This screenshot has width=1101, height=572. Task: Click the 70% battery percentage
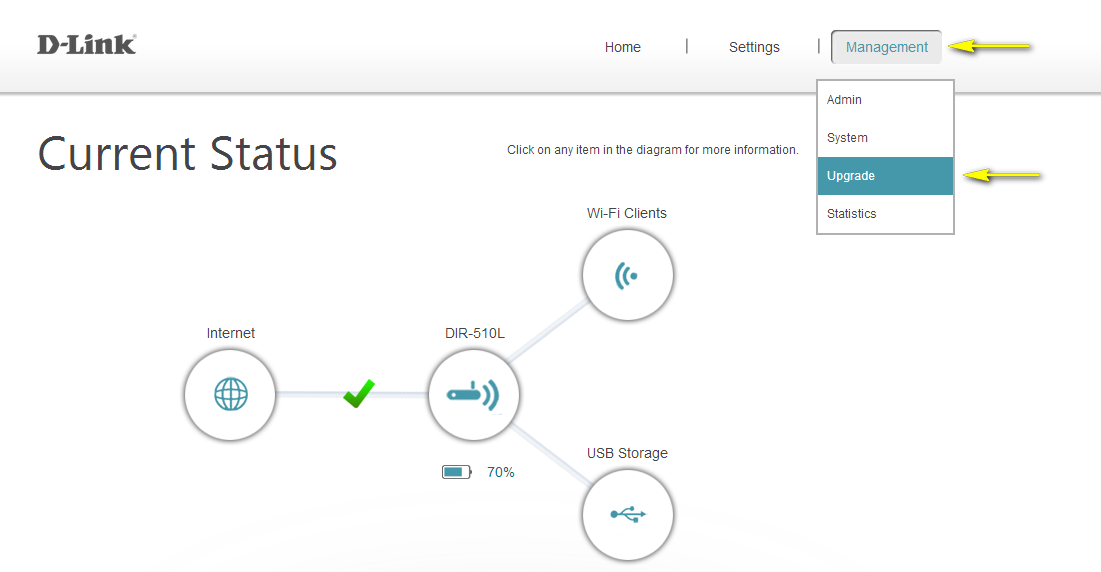pos(500,472)
